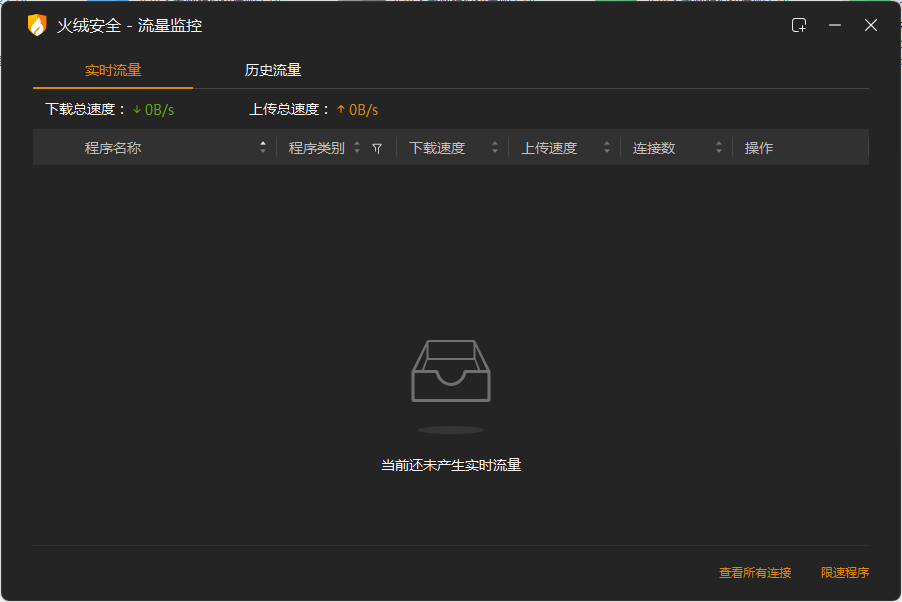Viewport: 902px width, 602px height.
Task: Open the floating mini-window via title bar icon
Action: (799, 26)
